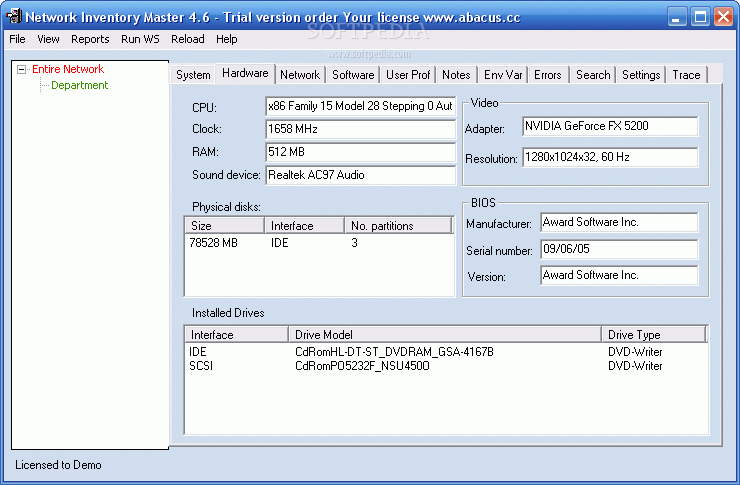The height and width of the screenshot is (485, 740).
Task: Close the Network Inventory Master window
Action: click(723, 17)
